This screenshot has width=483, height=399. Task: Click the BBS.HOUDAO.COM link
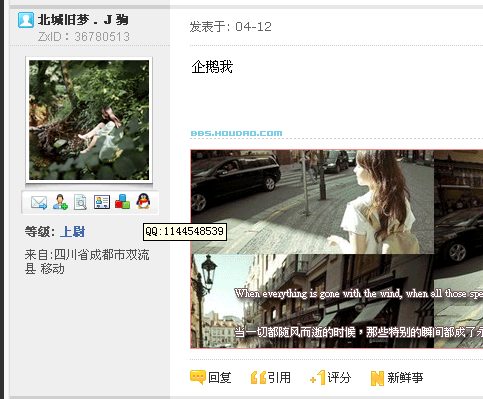(236, 133)
